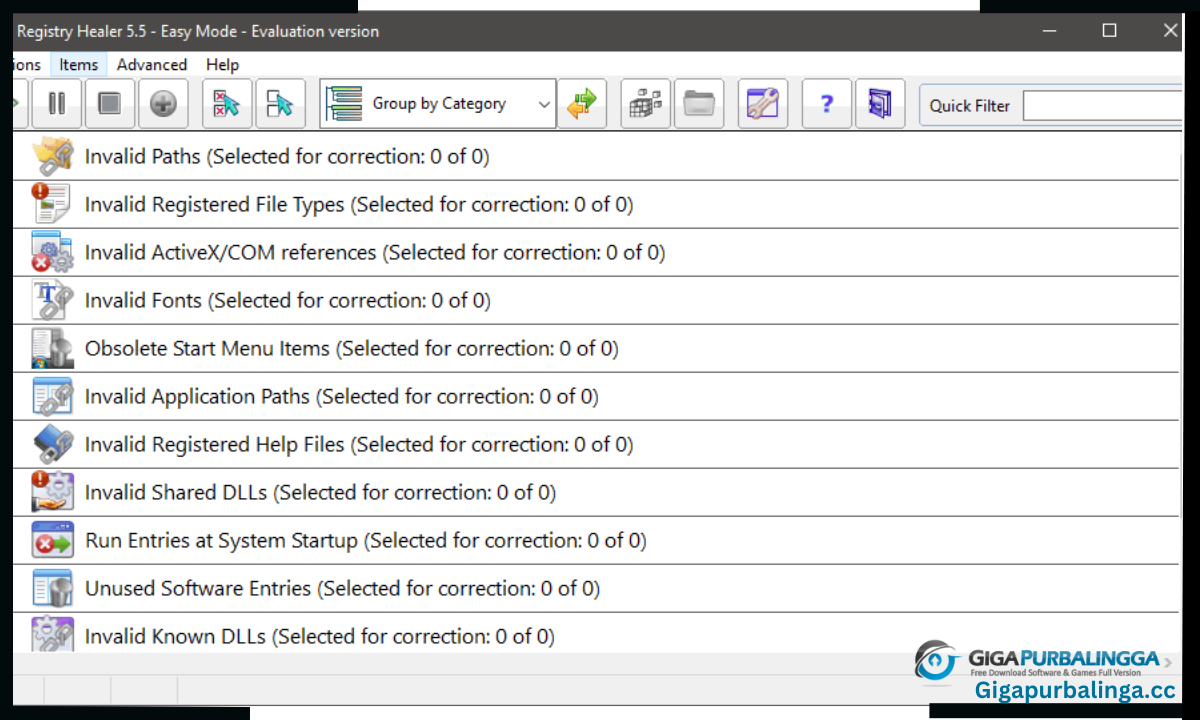Click the Invalid Registered File Types icon
Image resolution: width=1200 pixels, height=720 pixels.
tap(52, 204)
